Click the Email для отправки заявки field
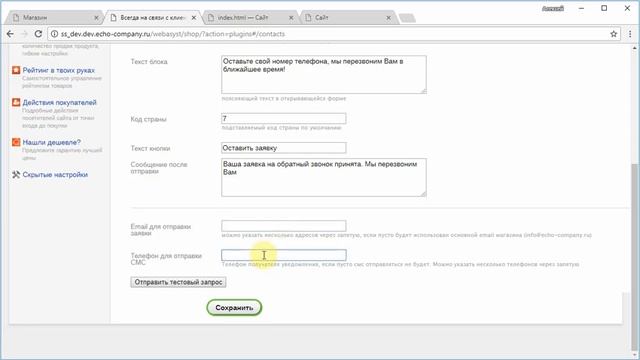The width and height of the screenshot is (640, 360). pos(284,226)
